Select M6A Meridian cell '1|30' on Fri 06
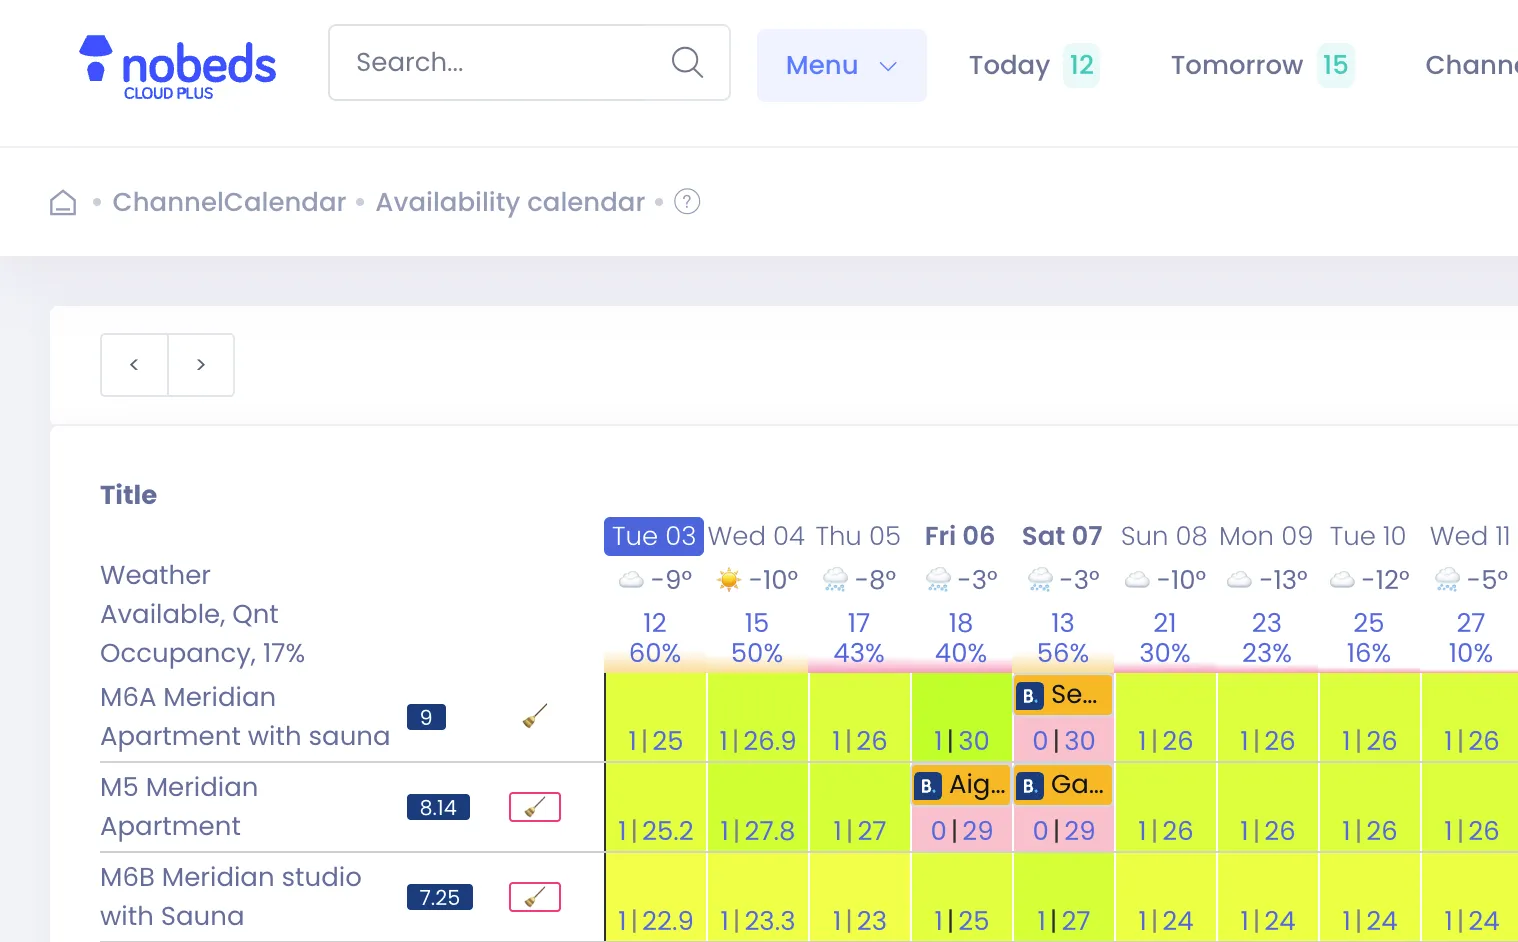The width and height of the screenshot is (1518, 942). 961,718
